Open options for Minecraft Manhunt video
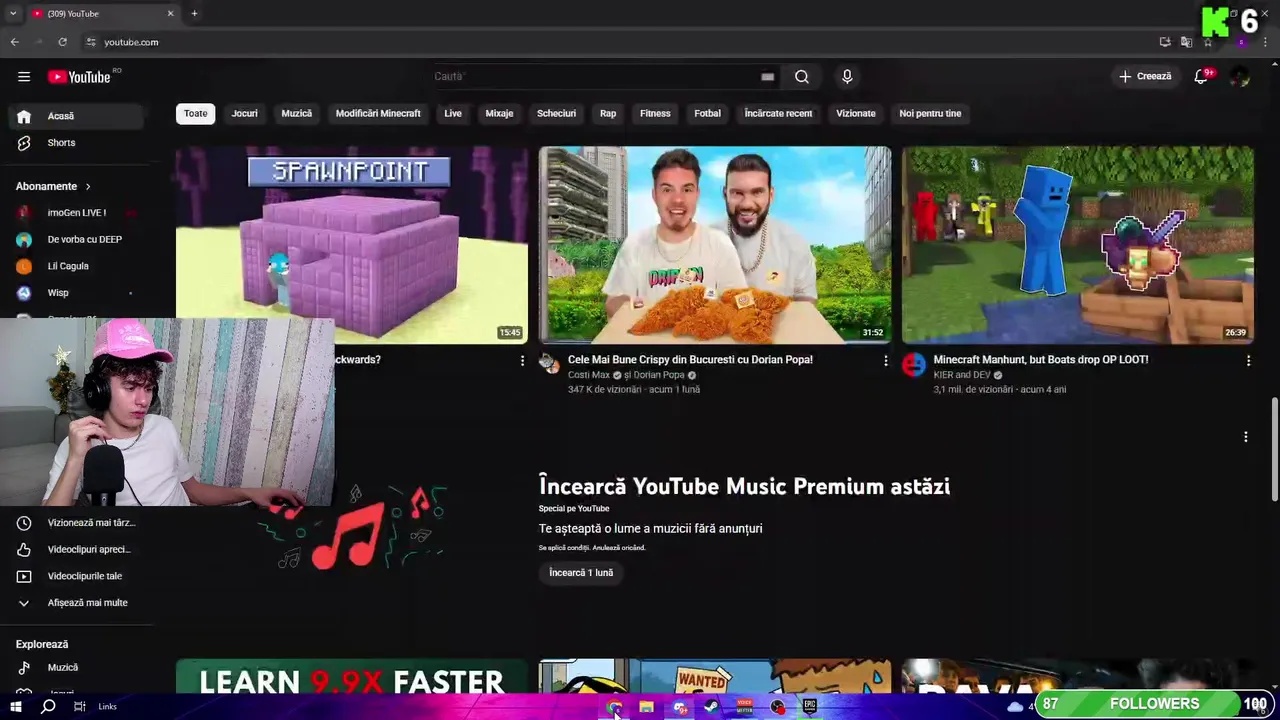The height and width of the screenshot is (720, 1280). (1248, 361)
